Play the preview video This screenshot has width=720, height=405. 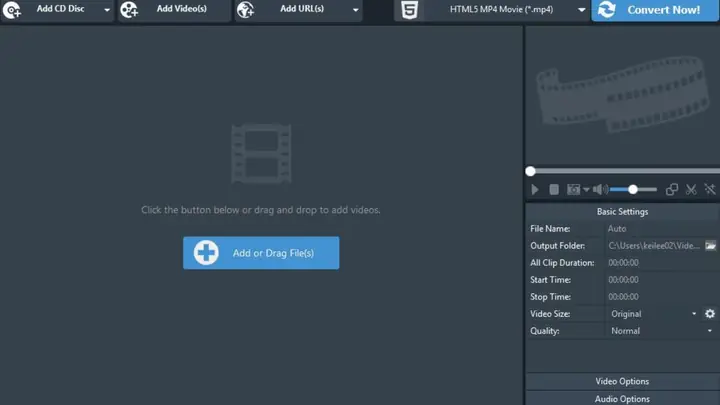(534, 190)
